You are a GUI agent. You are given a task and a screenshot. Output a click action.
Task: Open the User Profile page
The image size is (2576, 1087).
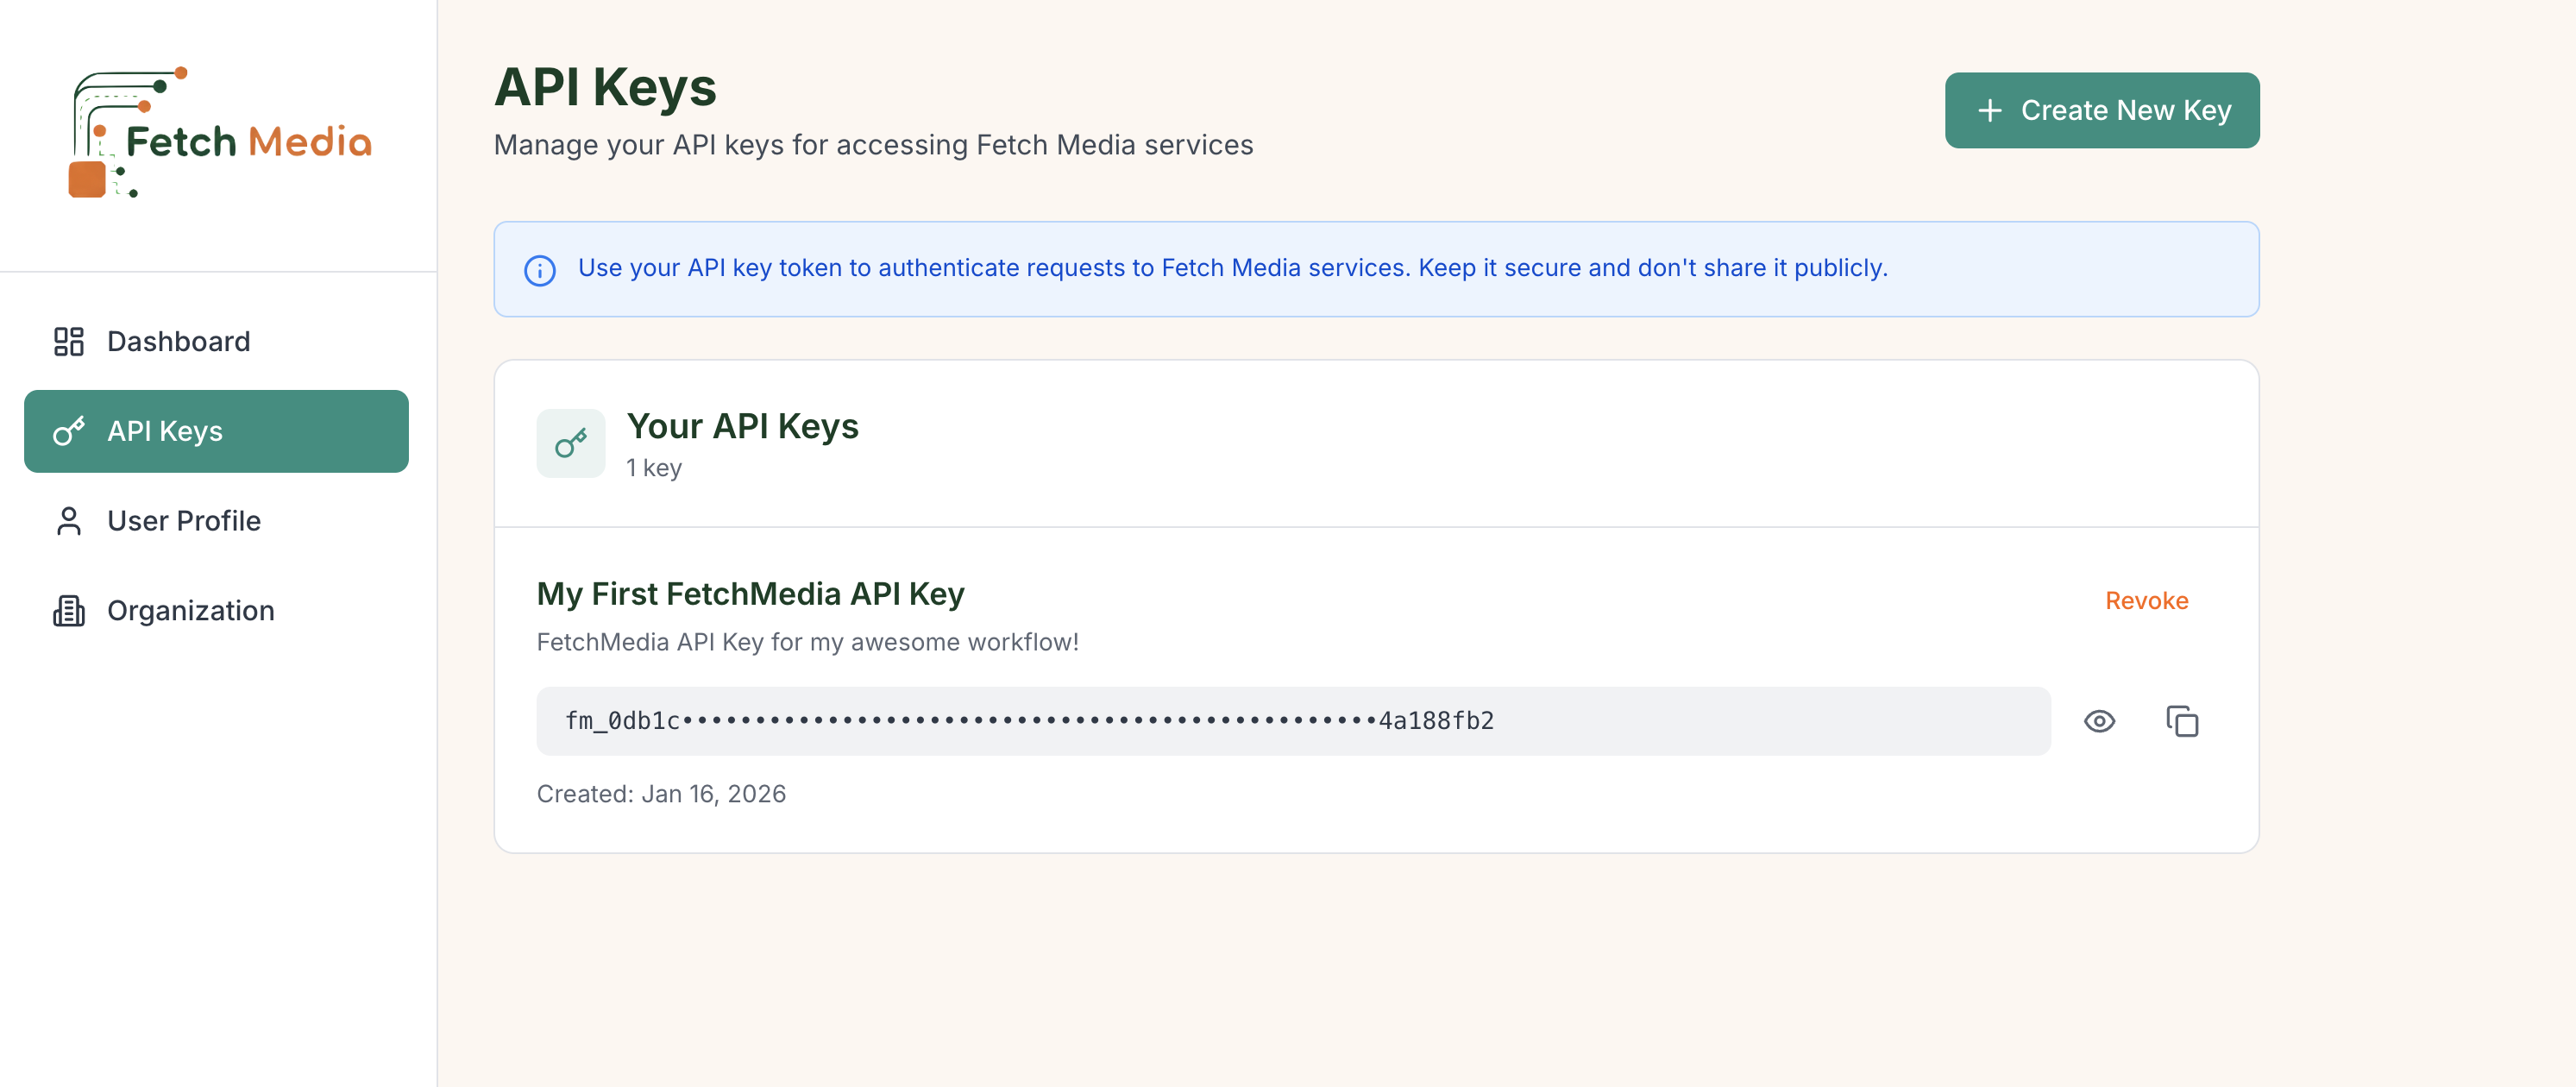pyautogui.click(x=184, y=521)
